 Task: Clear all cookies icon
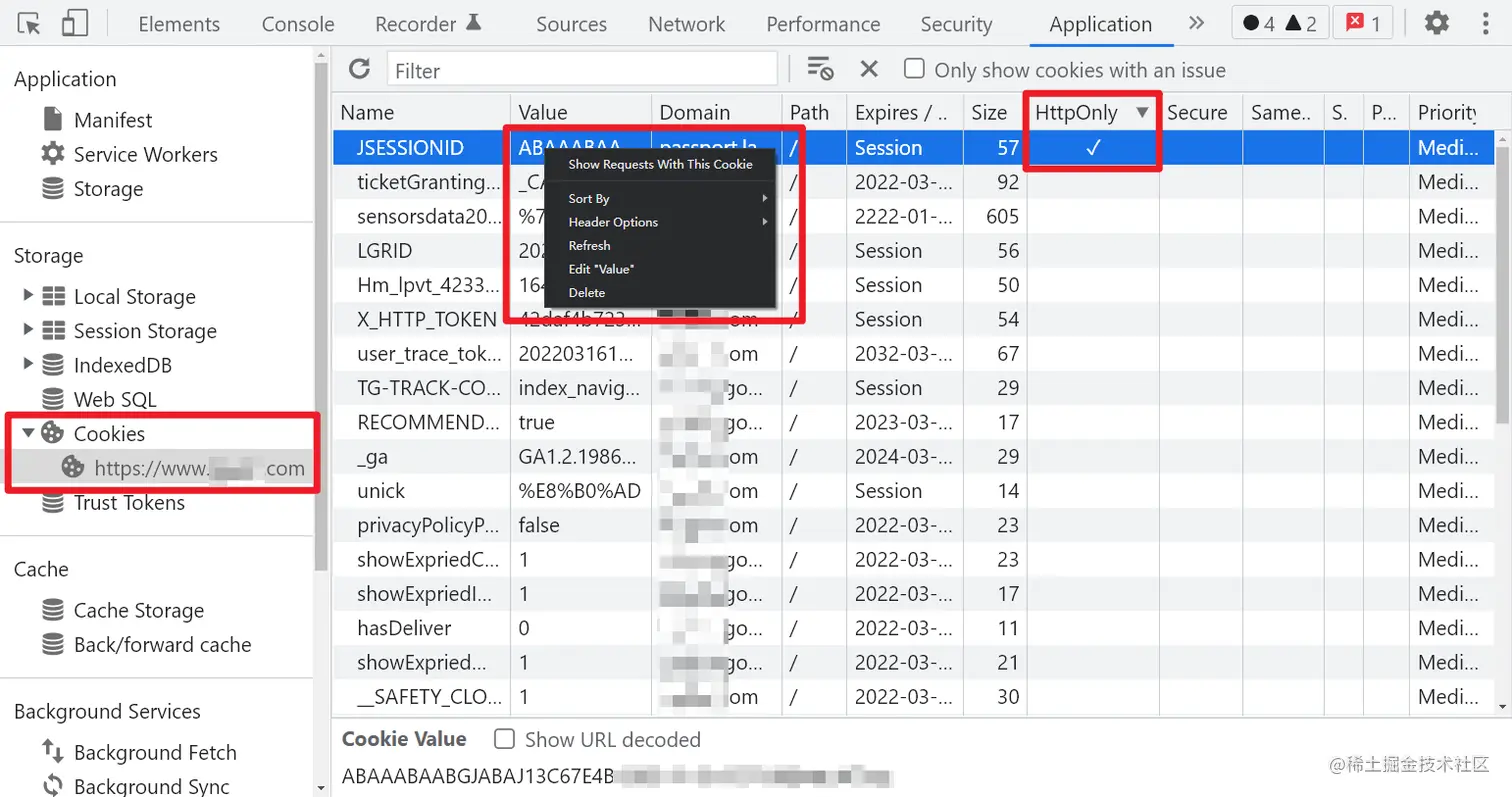820,69
